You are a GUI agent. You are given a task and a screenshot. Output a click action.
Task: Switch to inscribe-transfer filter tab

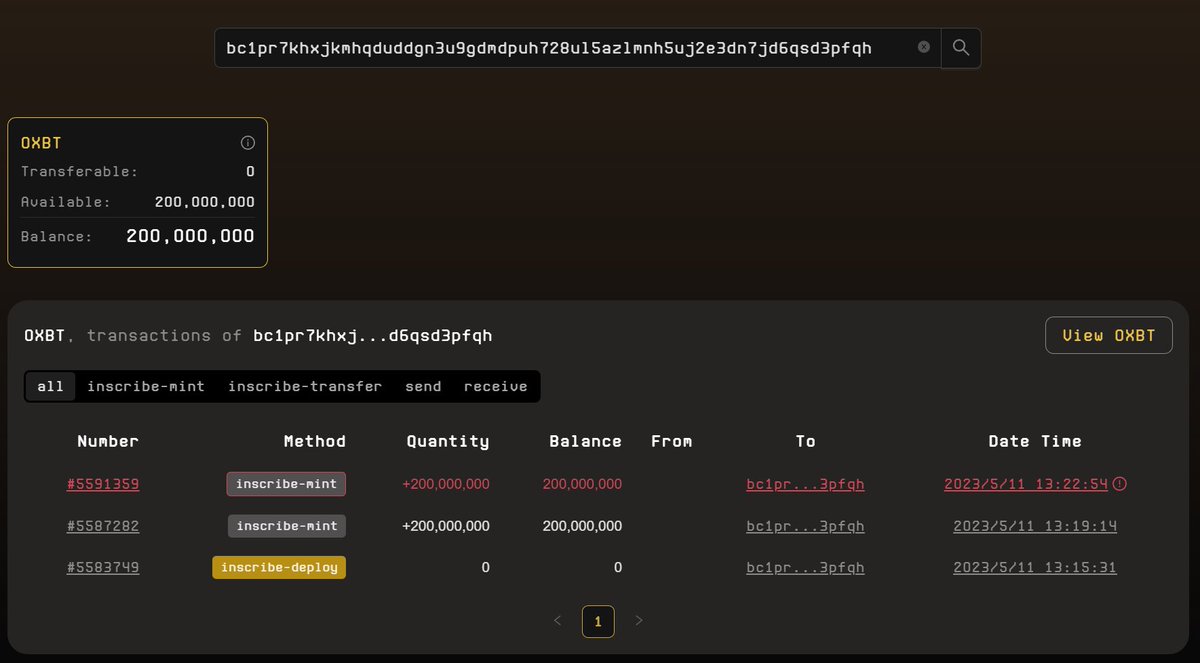click(x=305, y=386)
